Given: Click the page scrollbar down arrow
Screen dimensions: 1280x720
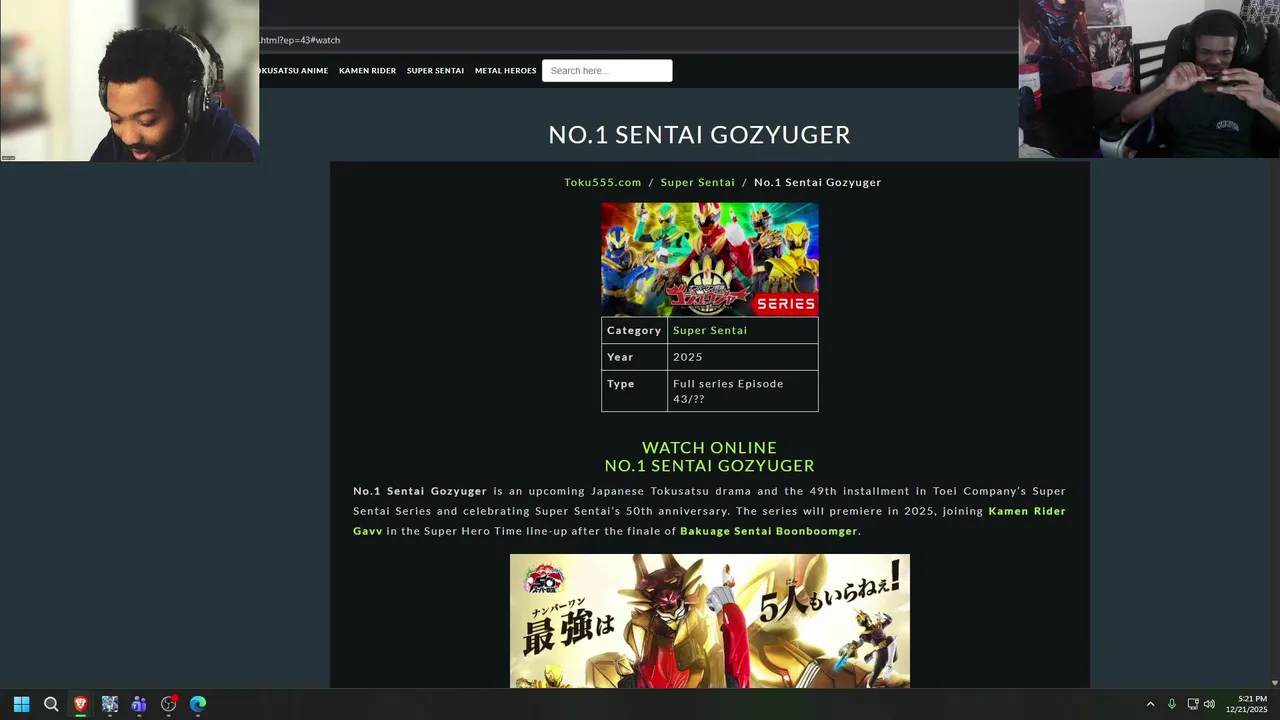Looking at the screenshot, I should coord(1273,683).
